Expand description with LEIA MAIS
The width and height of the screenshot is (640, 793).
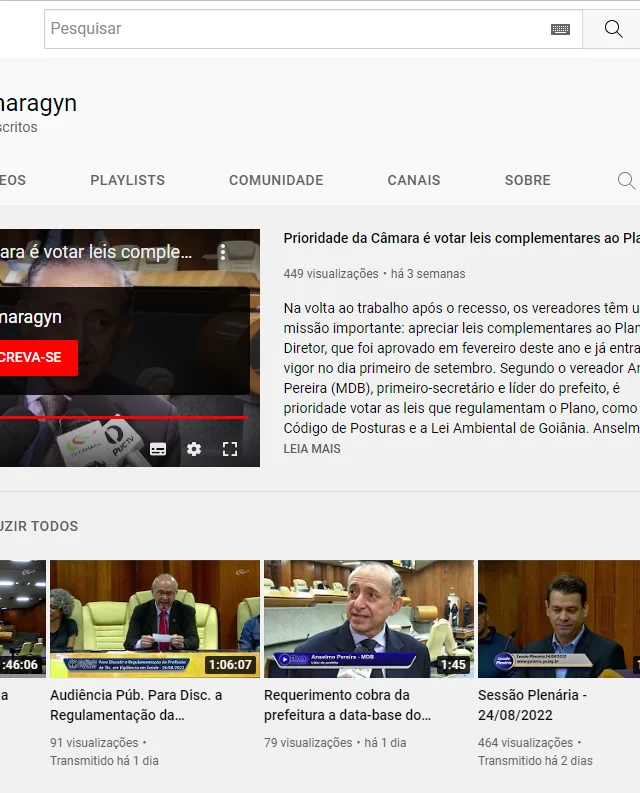click(312, 449)
